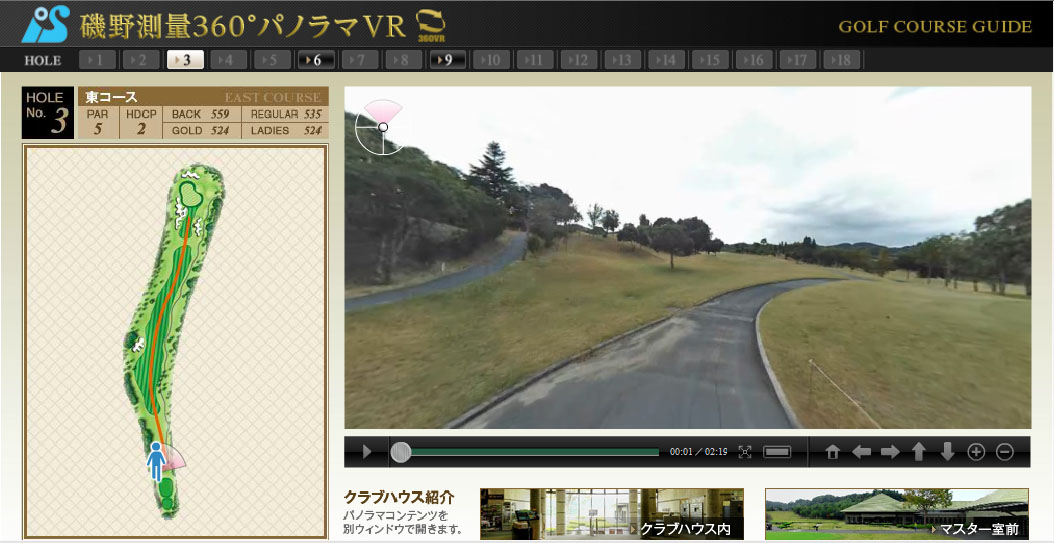This screenshot has height=543, width=1054.
Task: Open the マスター室前 panorama thumbnail
Action: pos(896,514)
